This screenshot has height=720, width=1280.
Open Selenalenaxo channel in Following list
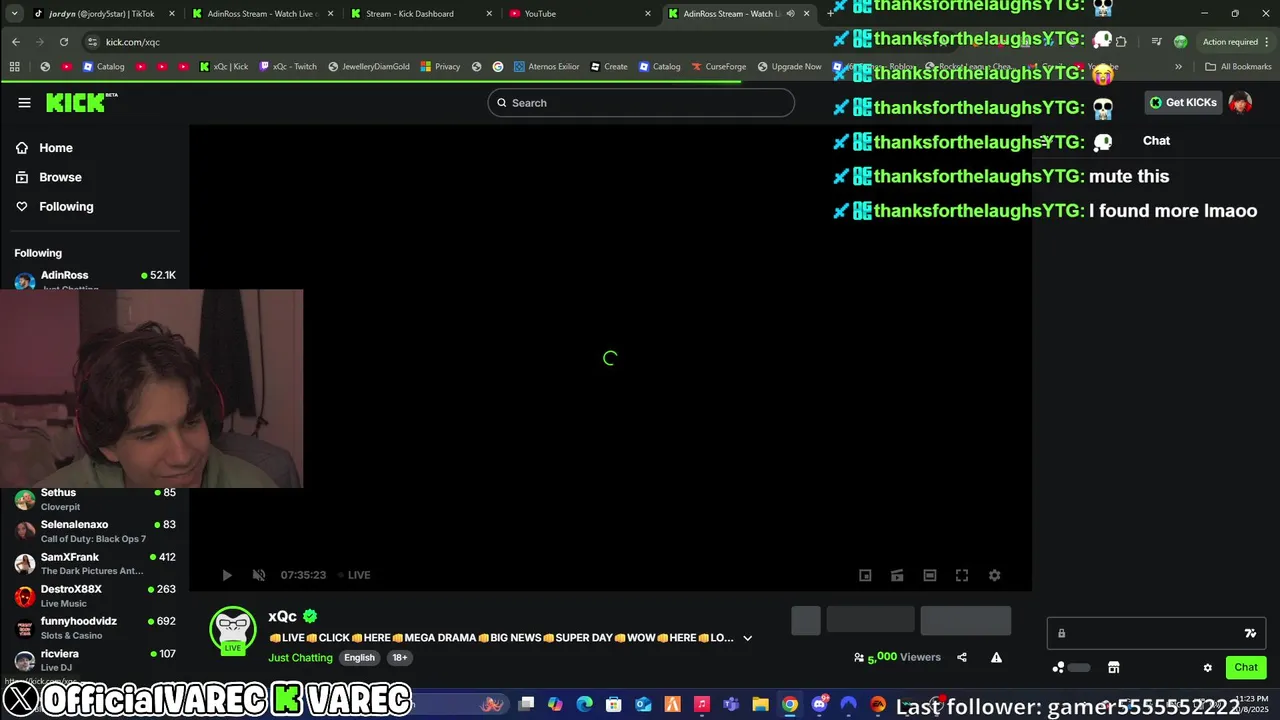point(95,531)
